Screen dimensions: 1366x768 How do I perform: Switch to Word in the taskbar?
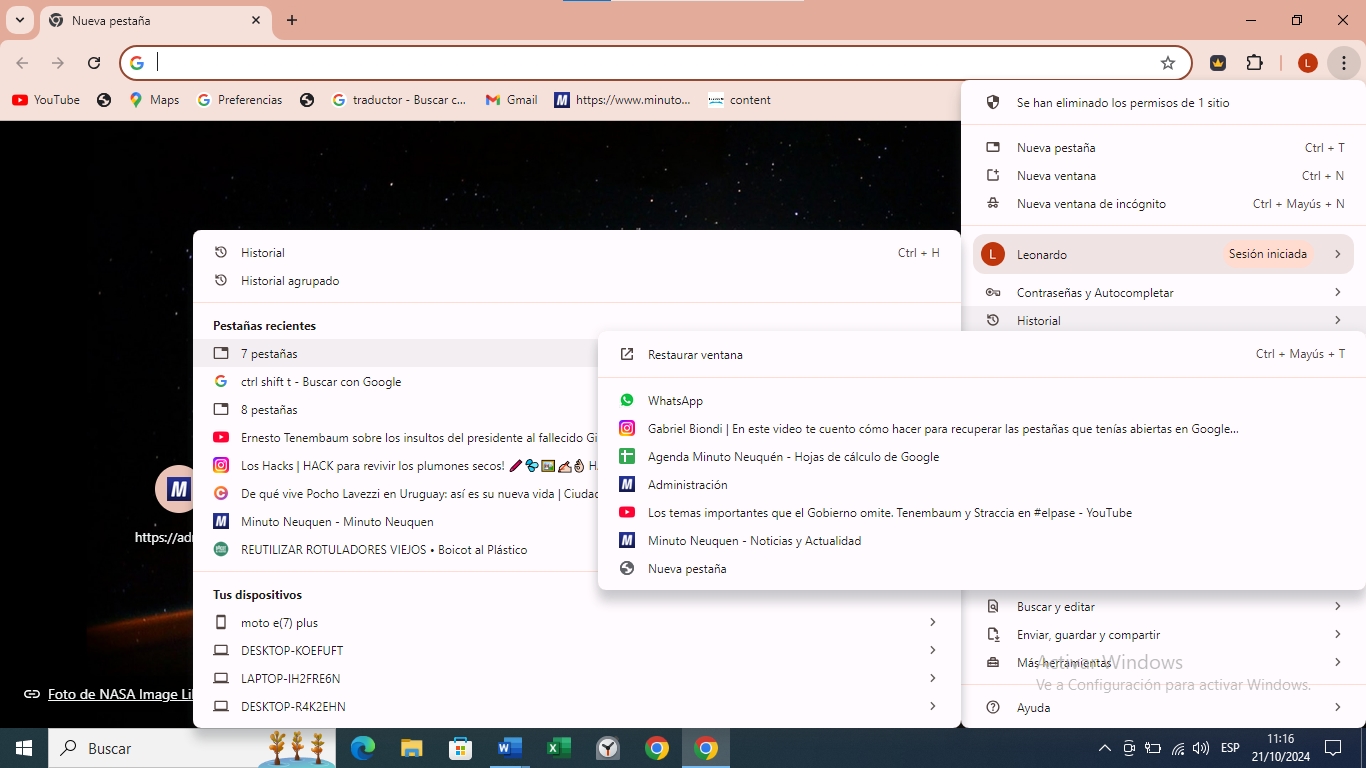pyautogui.click(x=510, y=748)
